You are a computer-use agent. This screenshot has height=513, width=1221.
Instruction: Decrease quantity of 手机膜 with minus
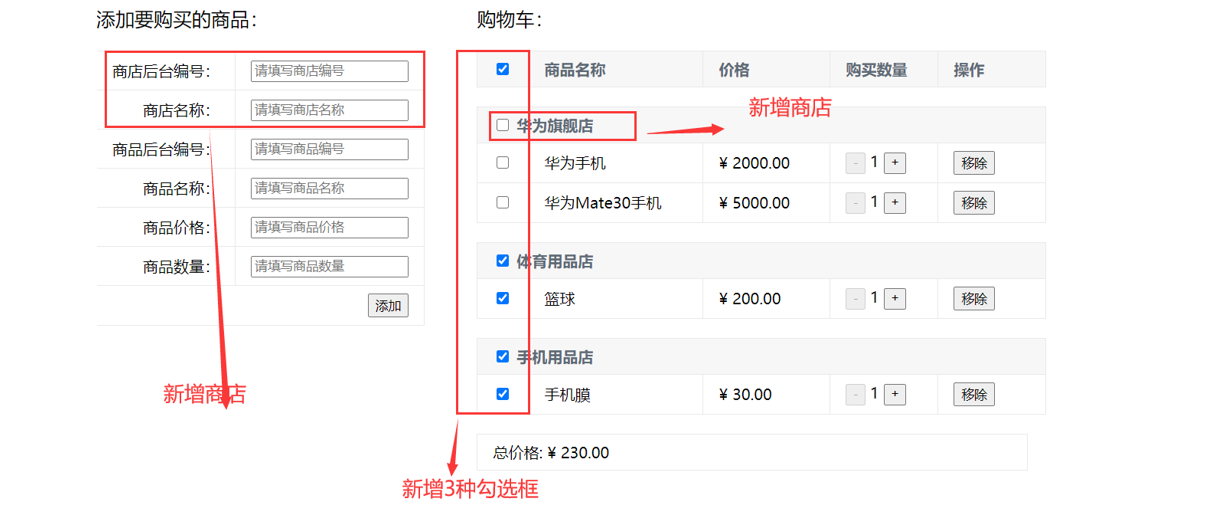pos(856,395)
